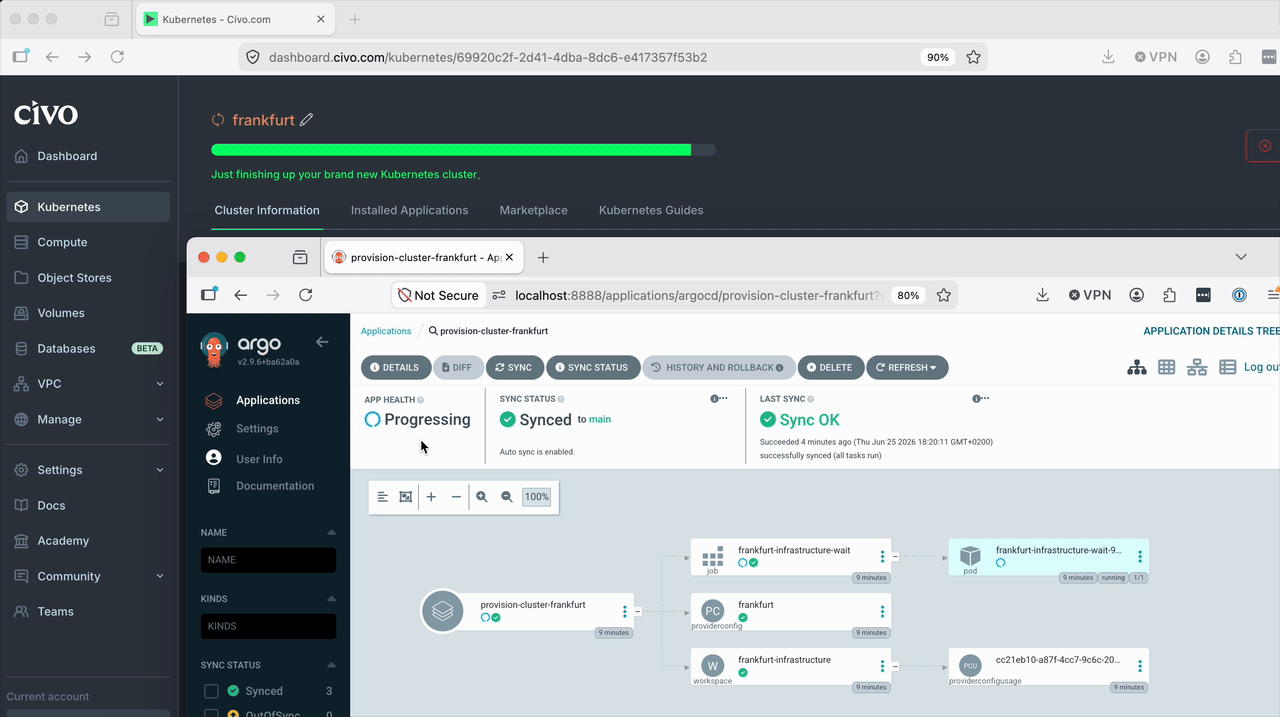The image size is (1280, 717).
Task: Click the pod icon of the frankfurt-infrastructure-wait pod
Action: tap(970, 556)
